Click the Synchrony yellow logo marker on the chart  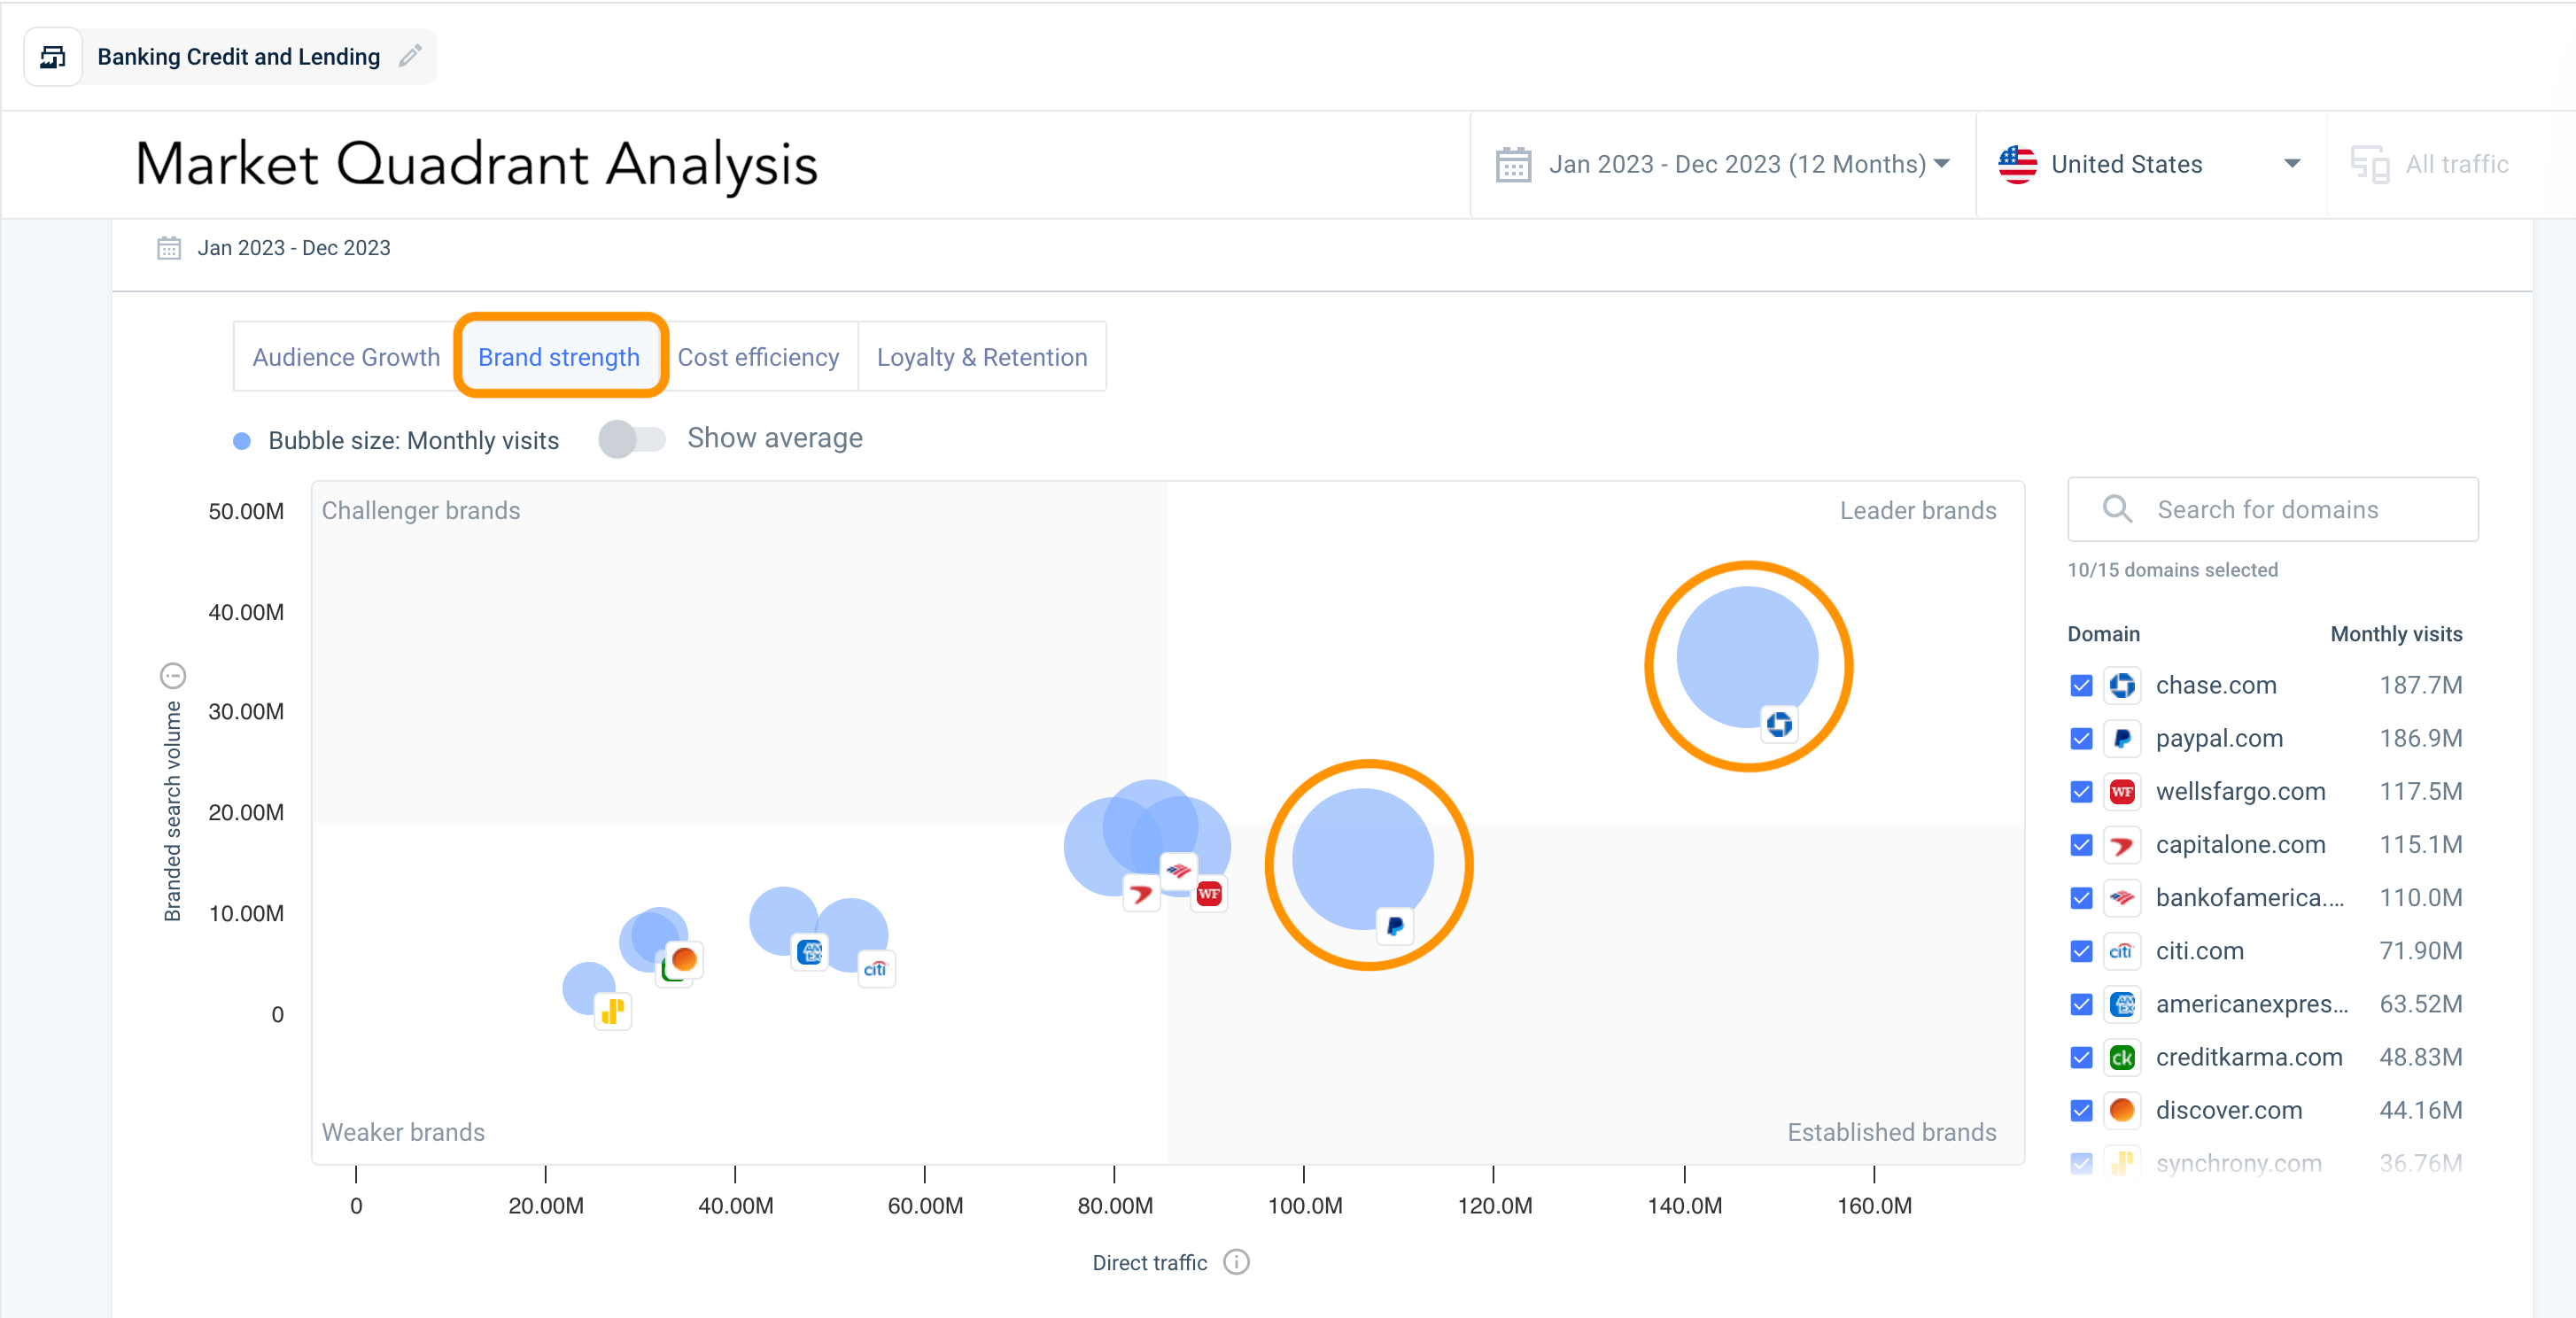point(613,1011)
